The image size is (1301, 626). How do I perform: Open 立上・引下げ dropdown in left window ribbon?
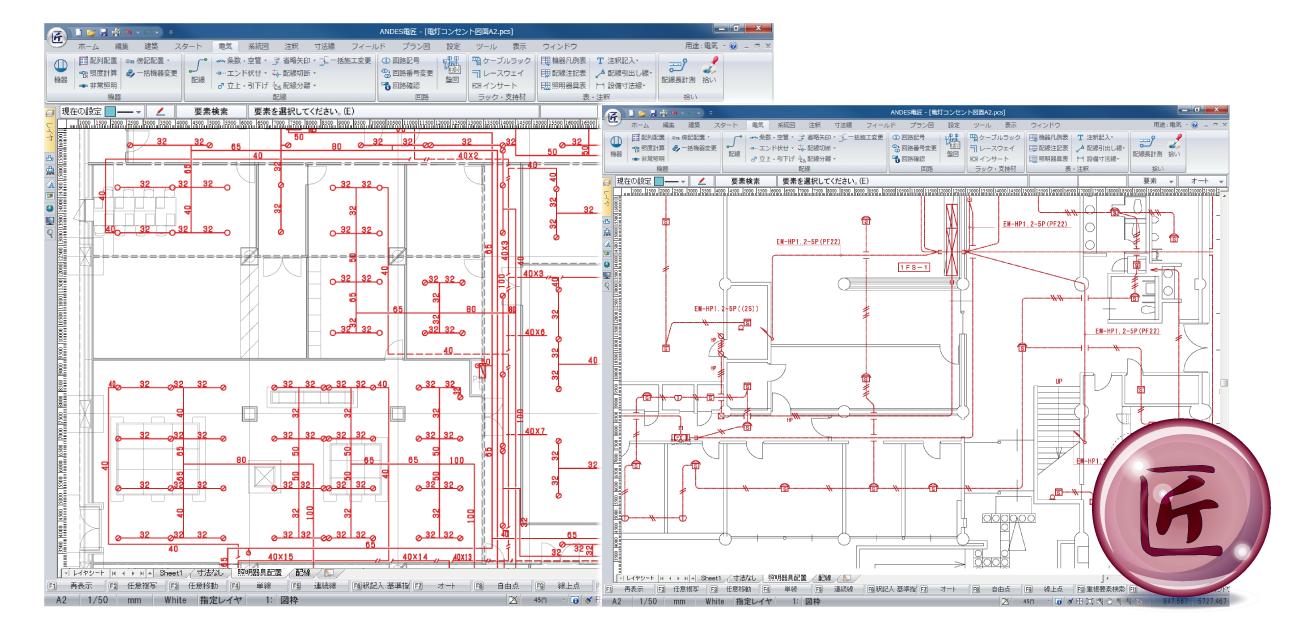[x=241, y=85]
